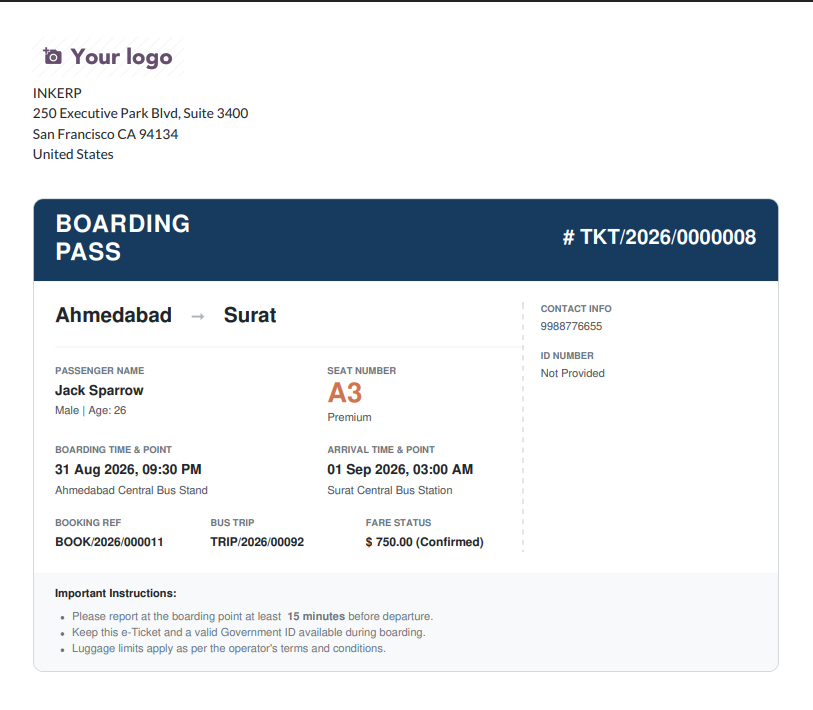Click the BOARDING PASS header title
Image resolution: width=813 pixels, height=710 pixels.
point(123,238)
